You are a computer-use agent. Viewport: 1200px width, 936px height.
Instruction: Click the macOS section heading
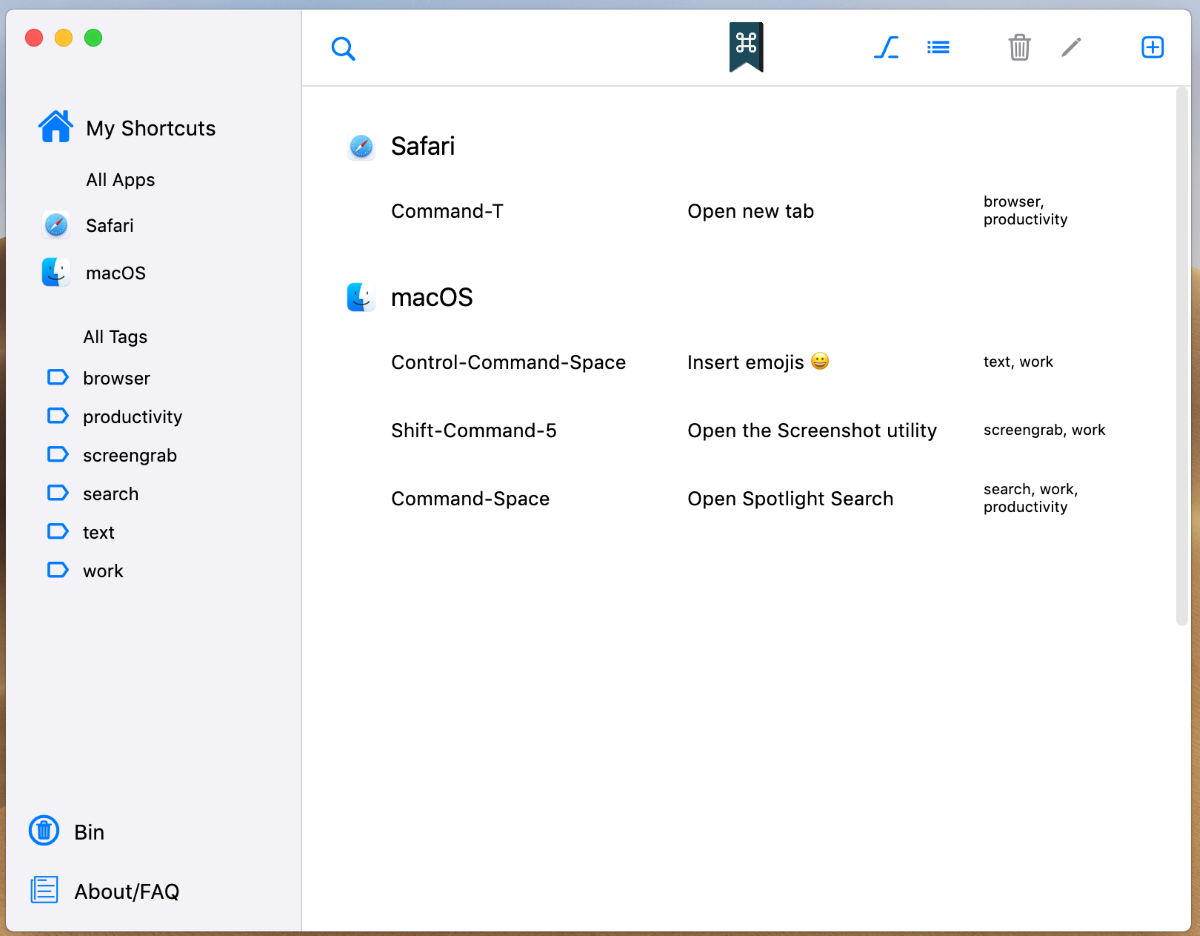coord(432,297)
